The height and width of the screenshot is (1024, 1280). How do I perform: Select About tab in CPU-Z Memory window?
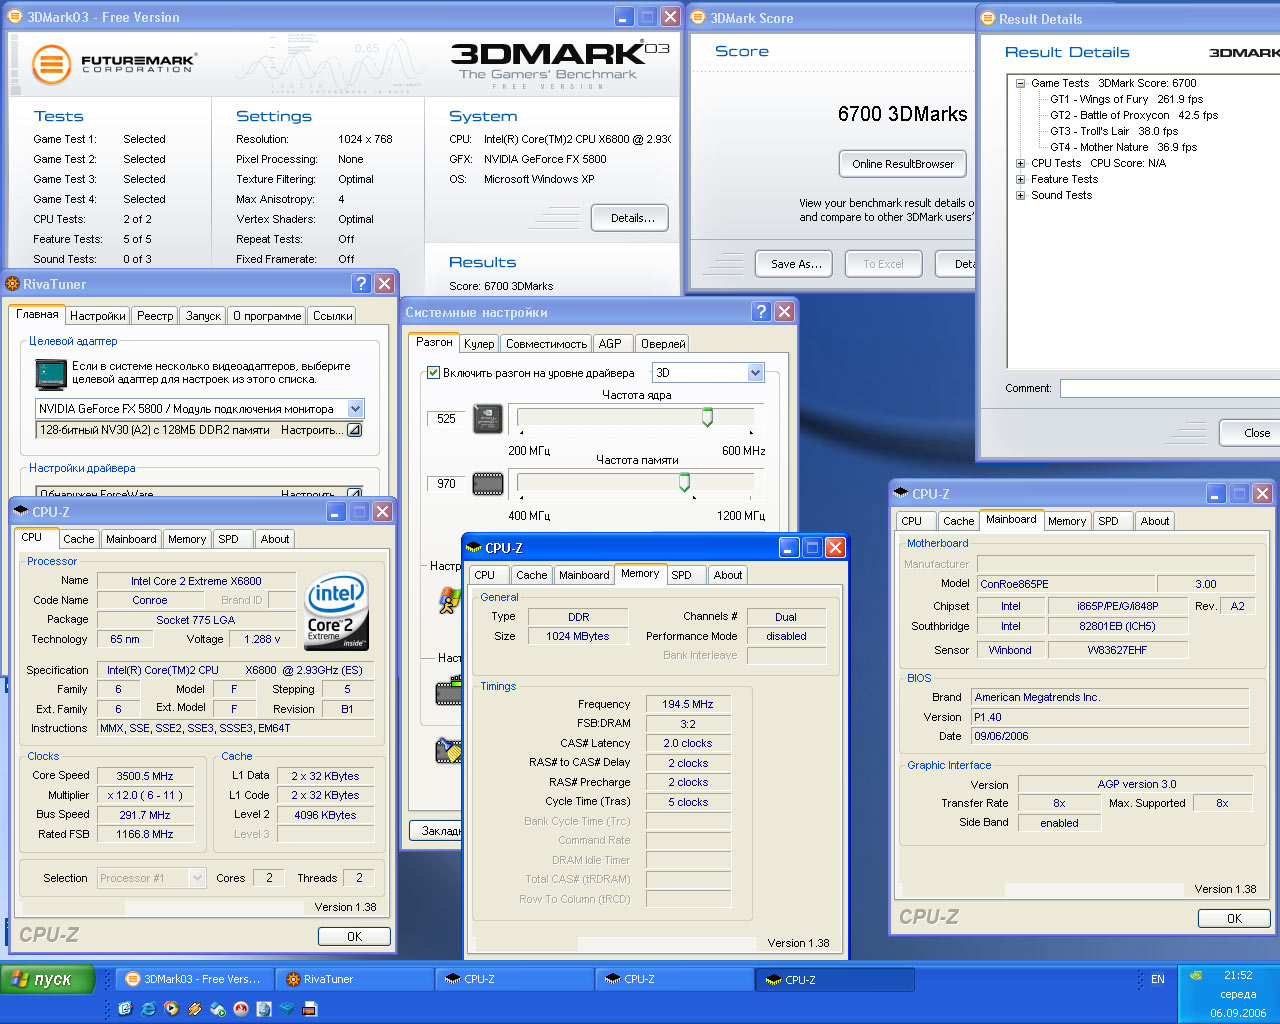pyautogui.click(x=727, y=575)
